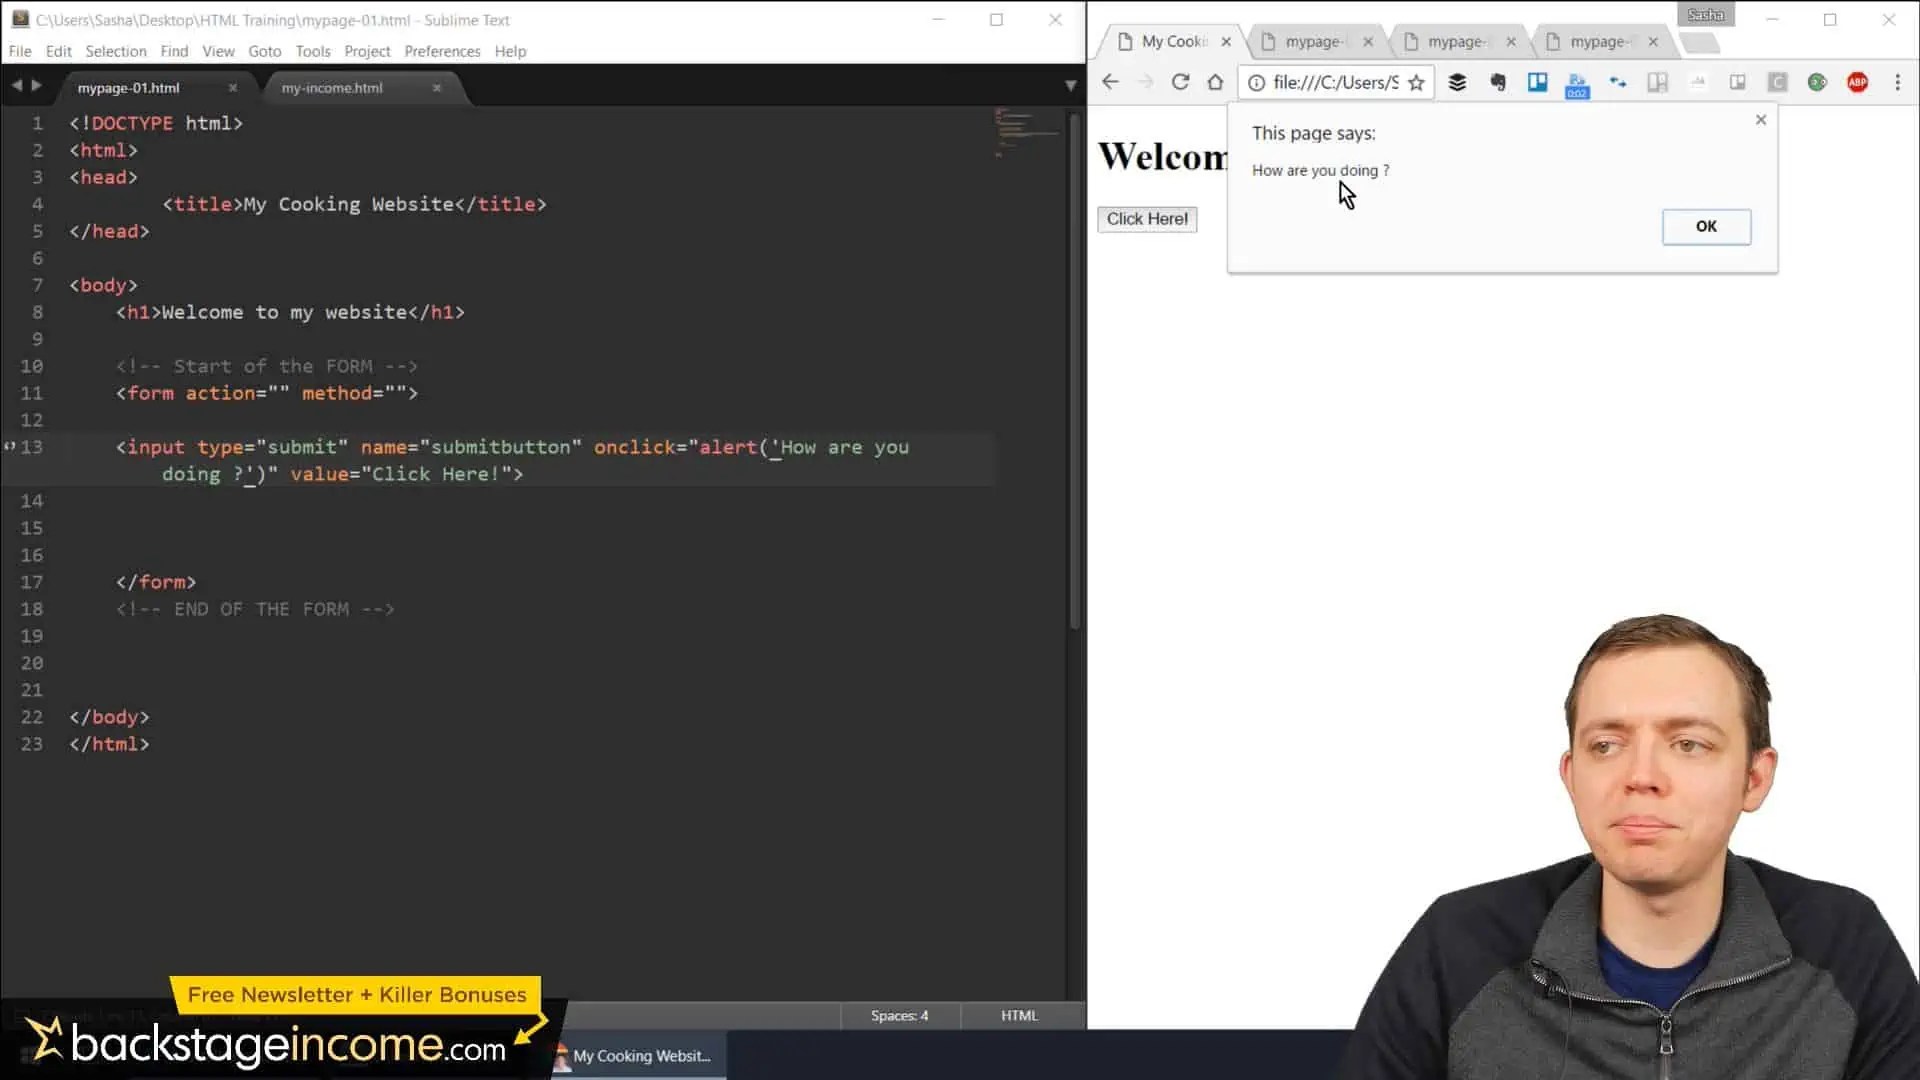
Task: Click My Cooking Website taskbar item
Action: pos(640,1056)
